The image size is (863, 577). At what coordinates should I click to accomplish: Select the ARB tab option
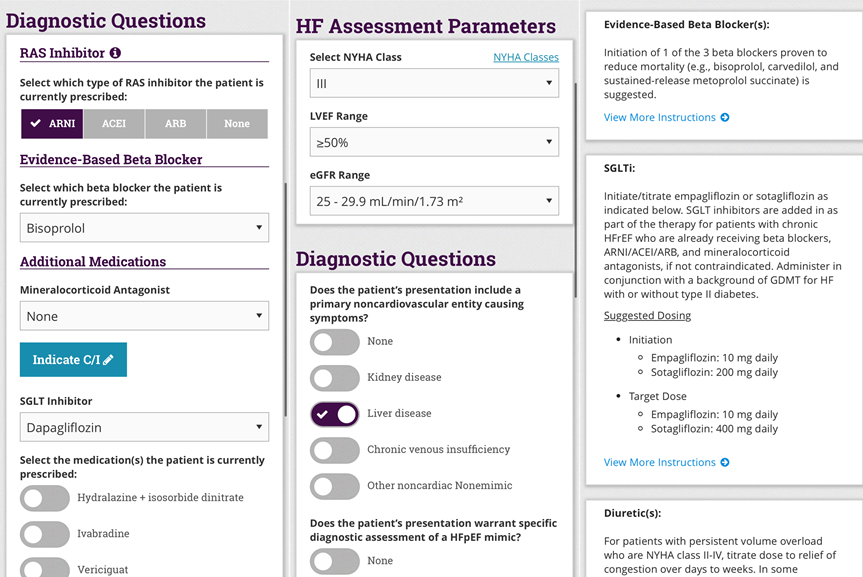(175, 124)
